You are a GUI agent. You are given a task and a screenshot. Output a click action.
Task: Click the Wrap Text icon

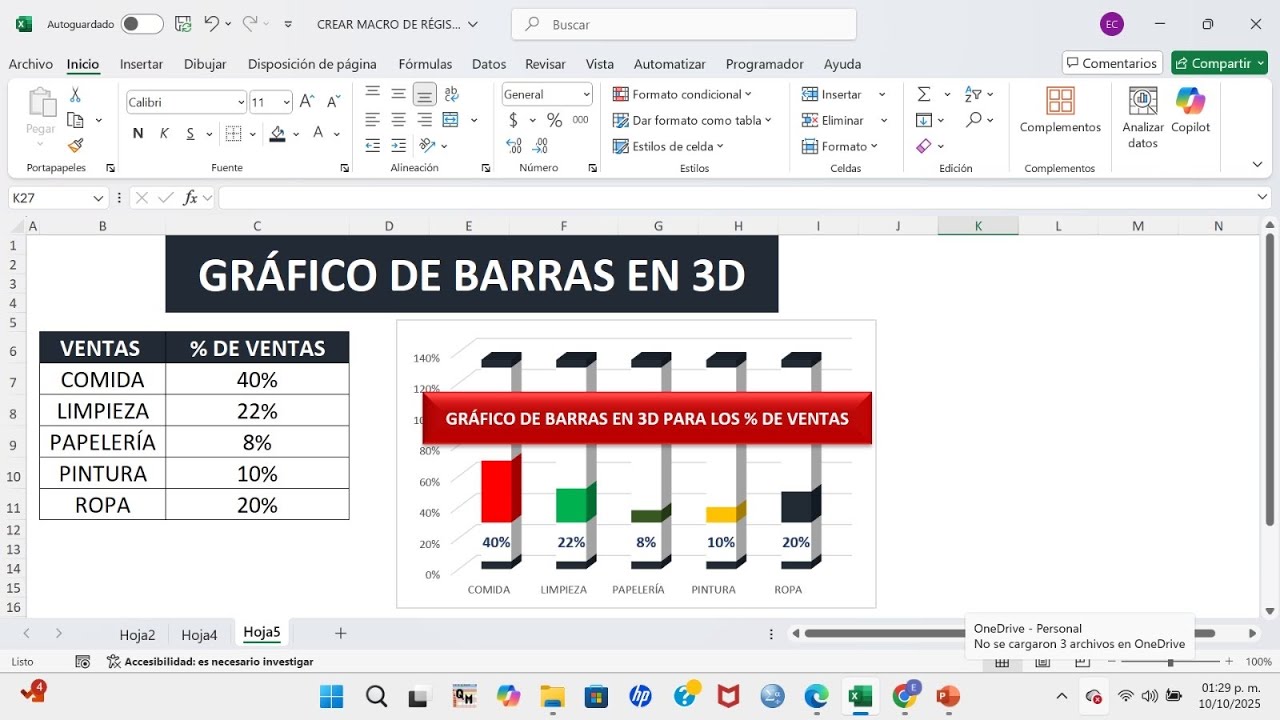click(x=452, y=94)
